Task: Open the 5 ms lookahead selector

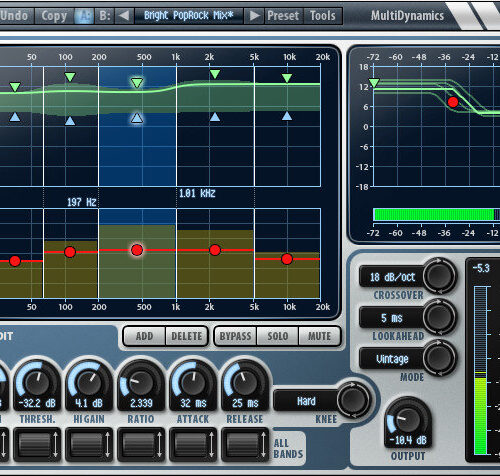Action: (x=392, y=318)
